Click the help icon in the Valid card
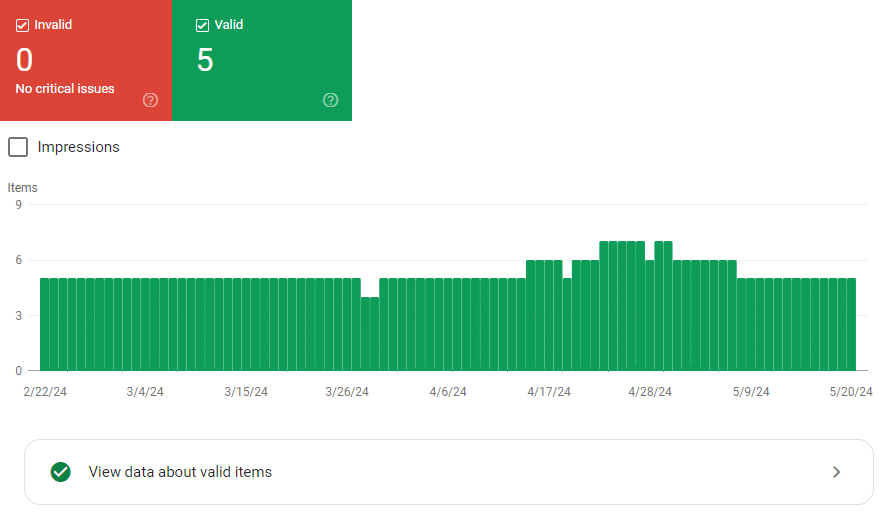The width and height of the screenshot is (892, 530). (331, 100)
